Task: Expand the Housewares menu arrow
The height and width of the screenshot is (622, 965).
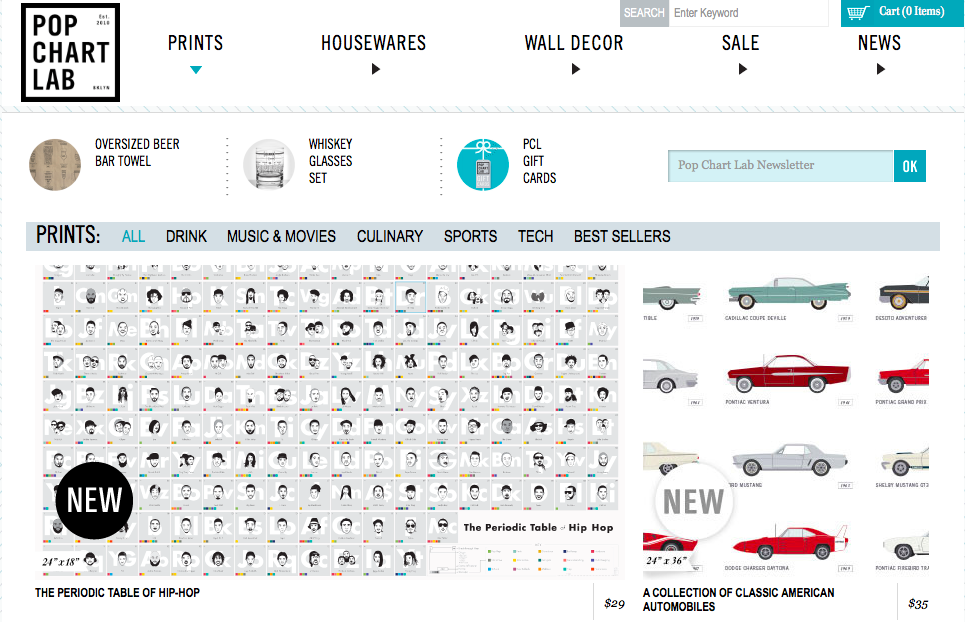Action: pos(376,70)
